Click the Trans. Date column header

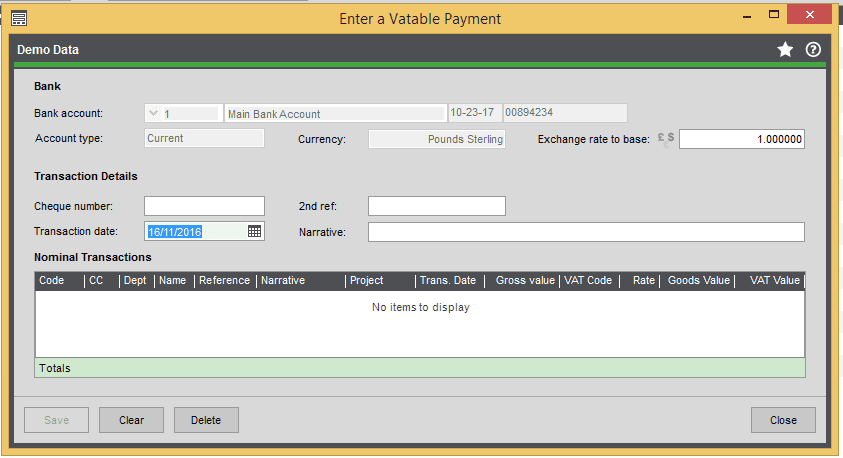(450, 281)
